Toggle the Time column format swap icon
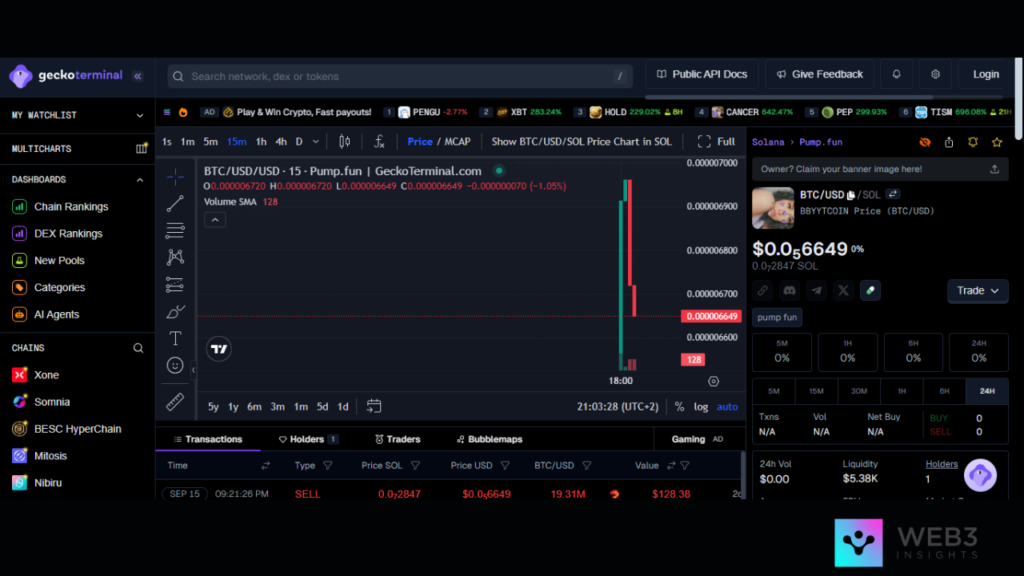This screenshot has width=1024, height=576. tap(265, 466)
